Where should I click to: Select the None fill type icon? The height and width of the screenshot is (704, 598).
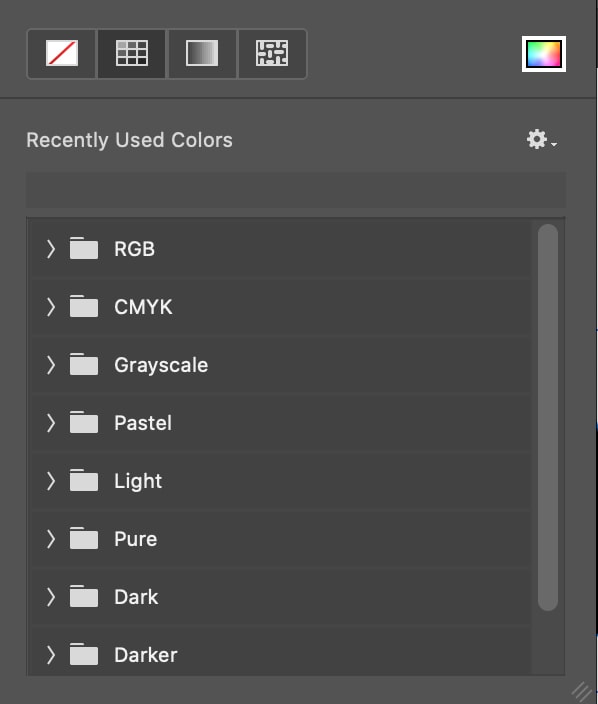pyautogui.click(x=62, y=53)
